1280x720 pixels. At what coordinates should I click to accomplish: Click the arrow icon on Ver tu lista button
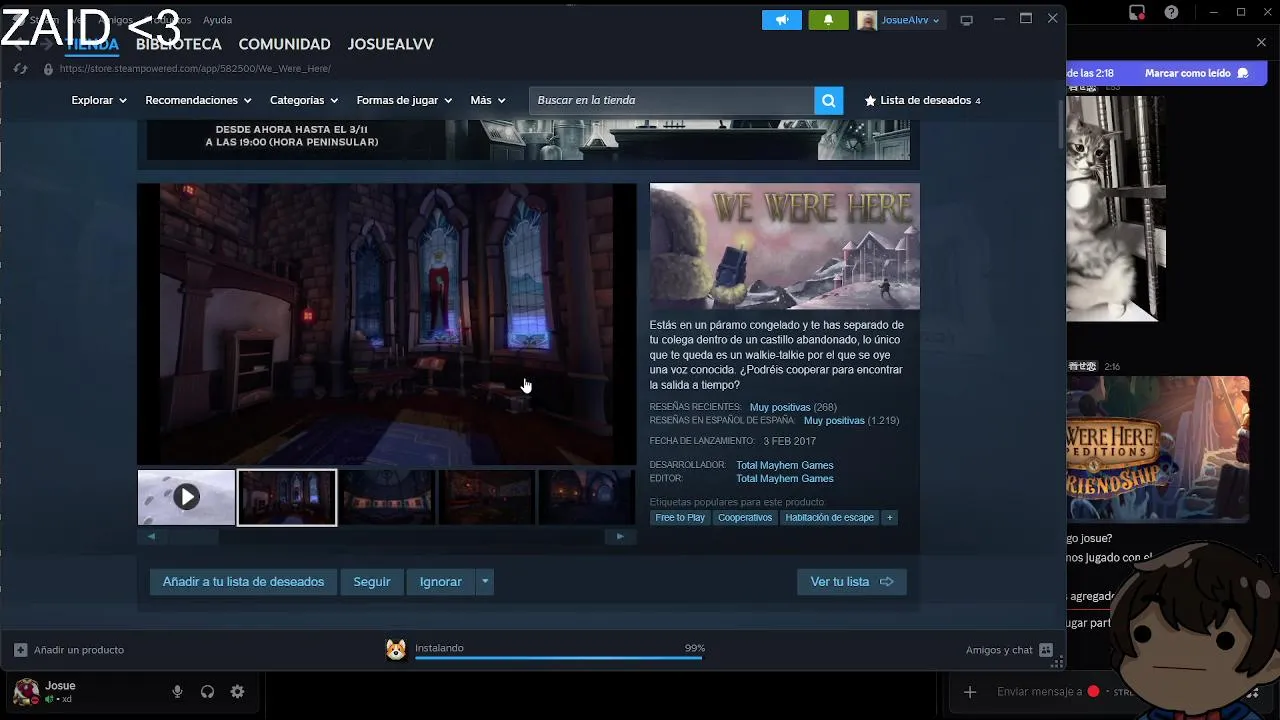(886, 582)
